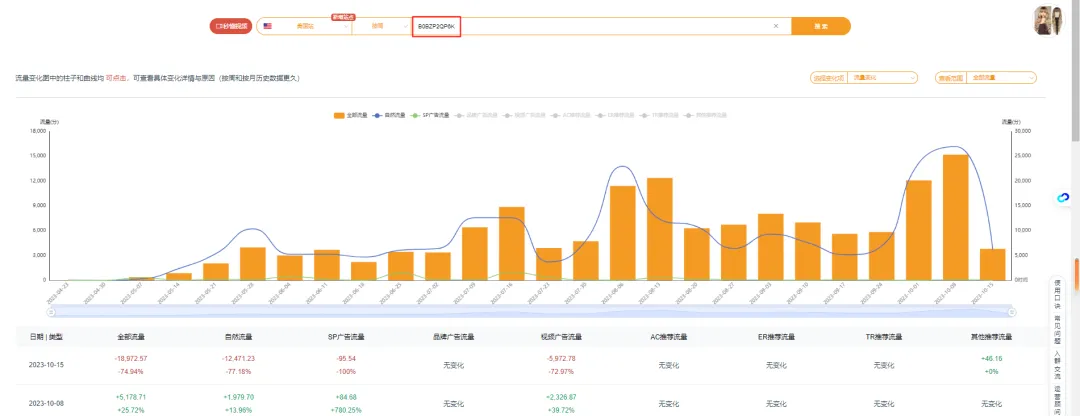The image size is (1080, 416).
Task: Click the SP广告流量 column header in the table
Action: click(346, 337)
